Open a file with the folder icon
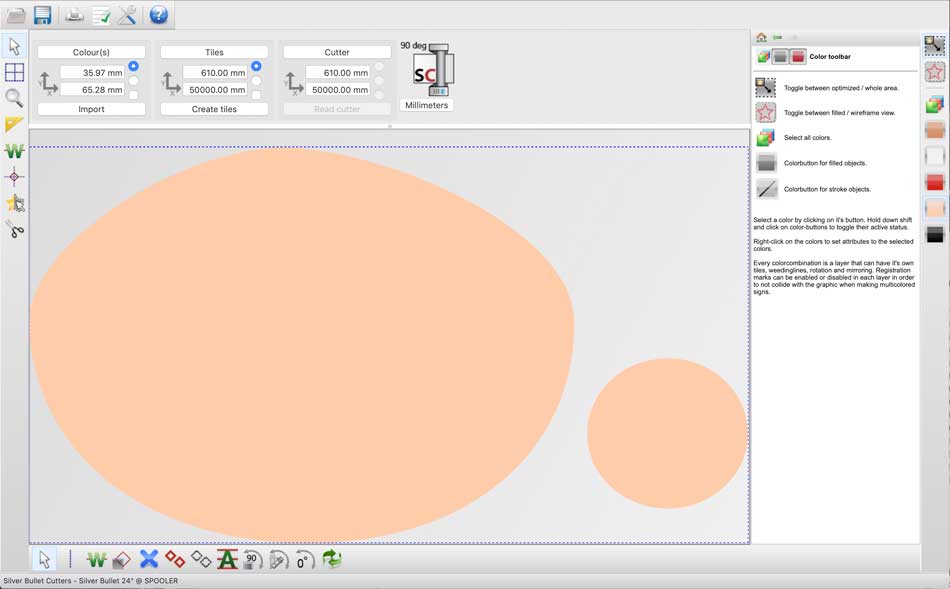 tap(16, 15)
